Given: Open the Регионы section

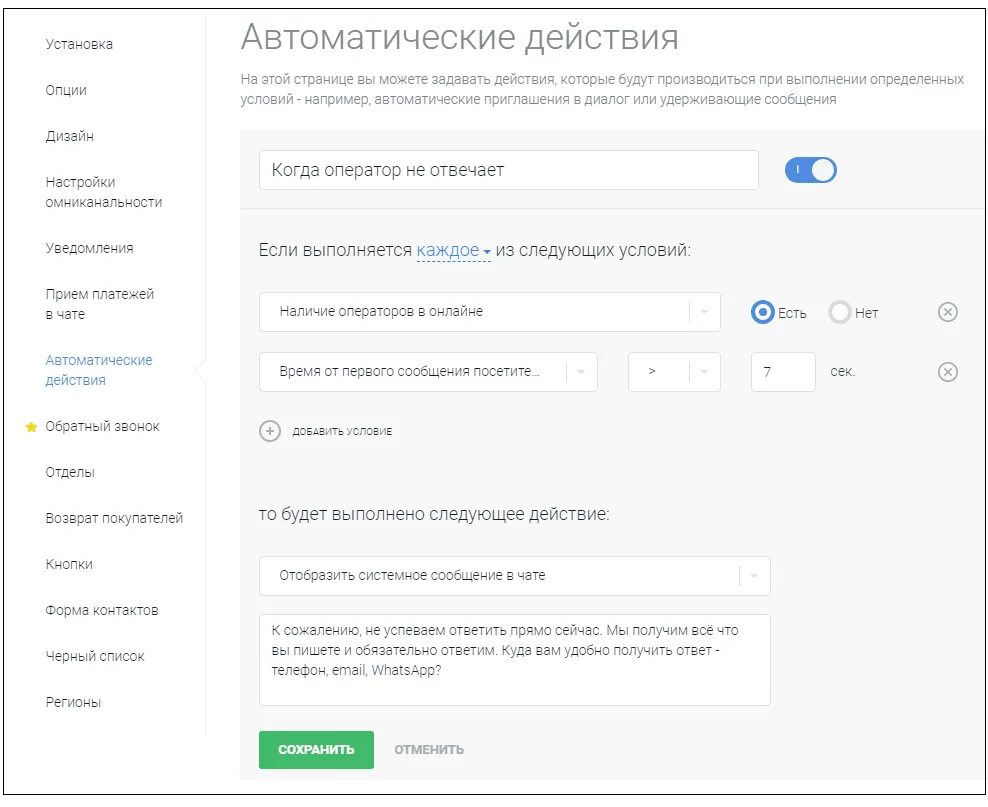Looking at the screenshot, I should 73,702.
